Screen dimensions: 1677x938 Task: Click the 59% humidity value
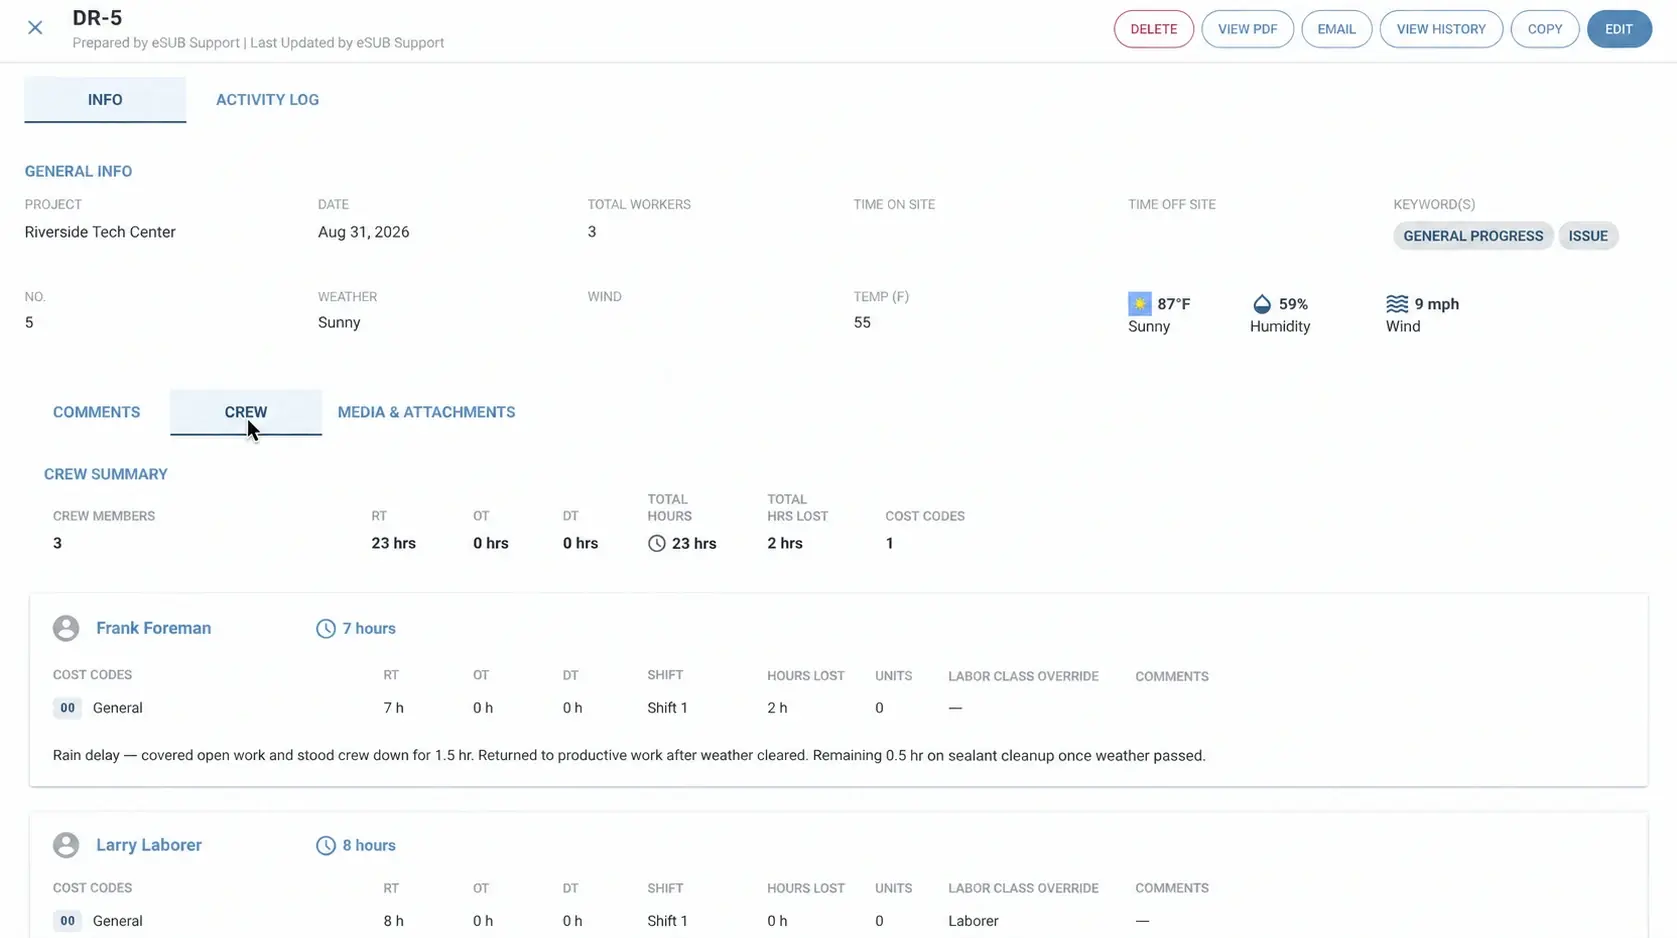1293,304
